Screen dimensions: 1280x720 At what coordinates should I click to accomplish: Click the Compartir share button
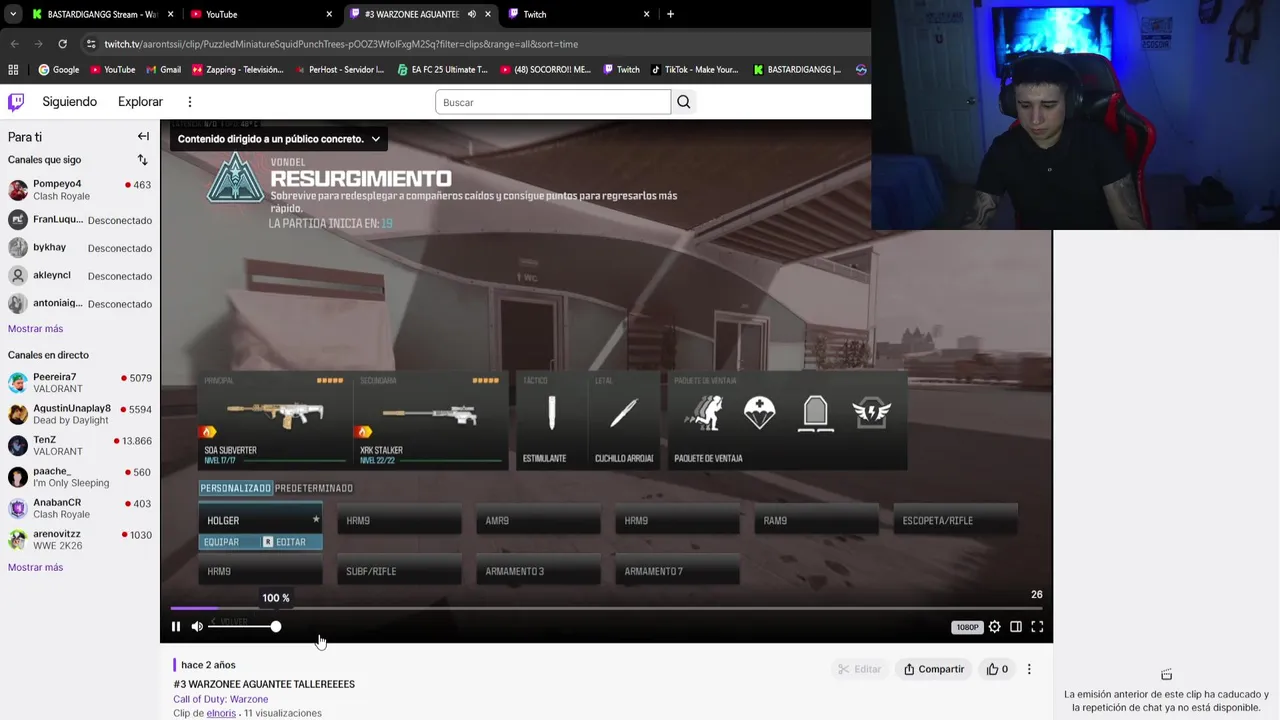click(x=934, y=669)
